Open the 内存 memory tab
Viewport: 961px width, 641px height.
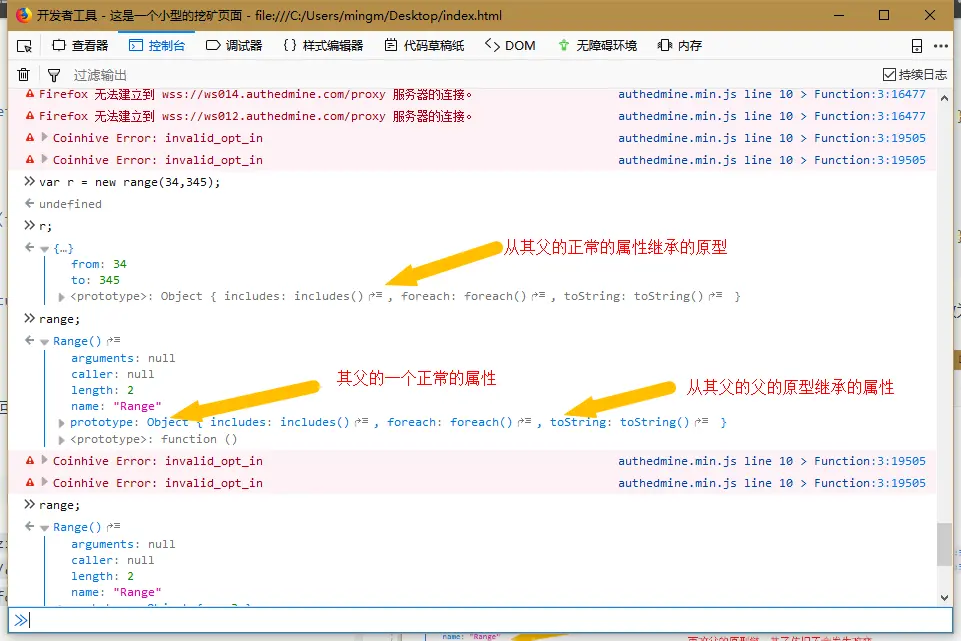680,46
